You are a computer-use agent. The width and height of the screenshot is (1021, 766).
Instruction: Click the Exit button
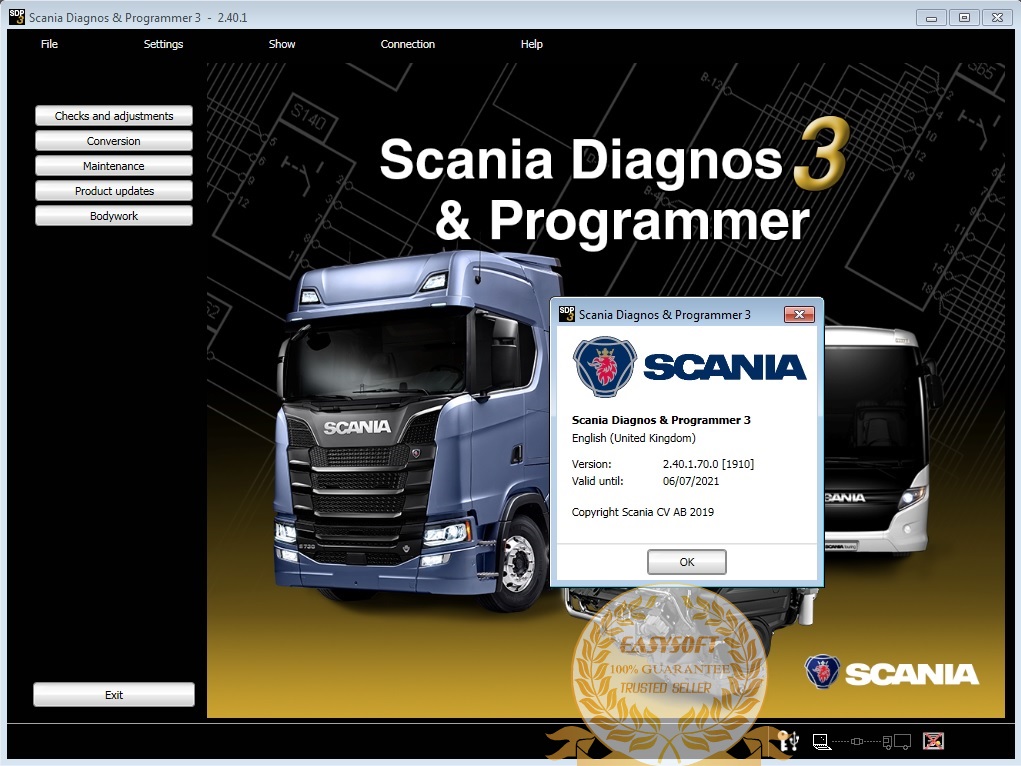coord(114,694)
